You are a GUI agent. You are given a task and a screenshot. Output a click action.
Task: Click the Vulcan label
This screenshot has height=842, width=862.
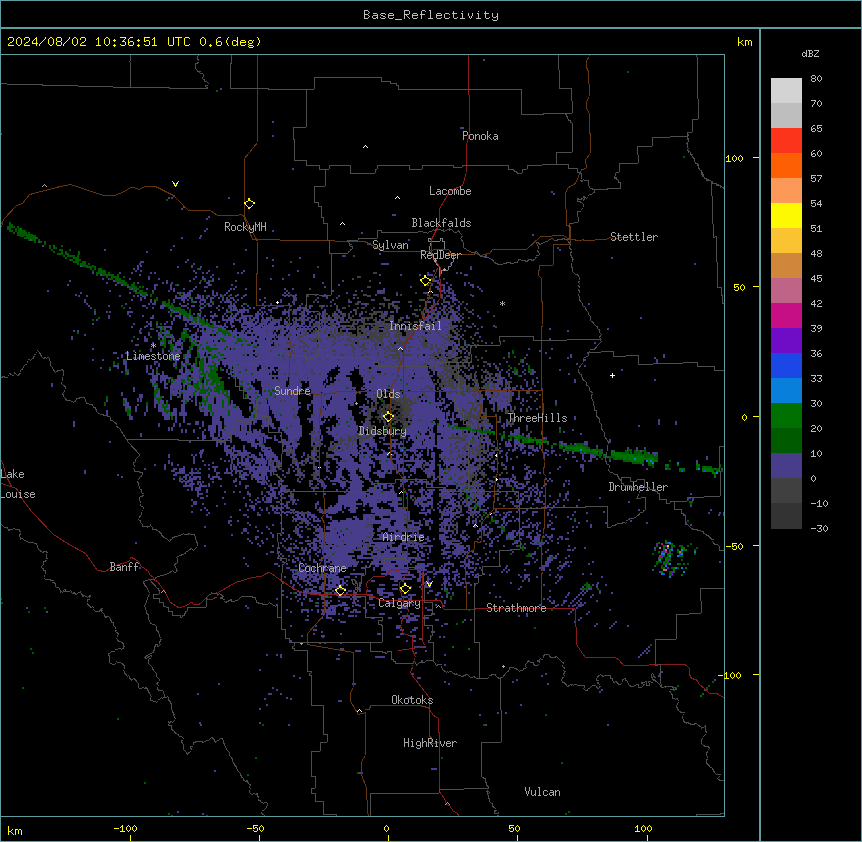(542, 792)
